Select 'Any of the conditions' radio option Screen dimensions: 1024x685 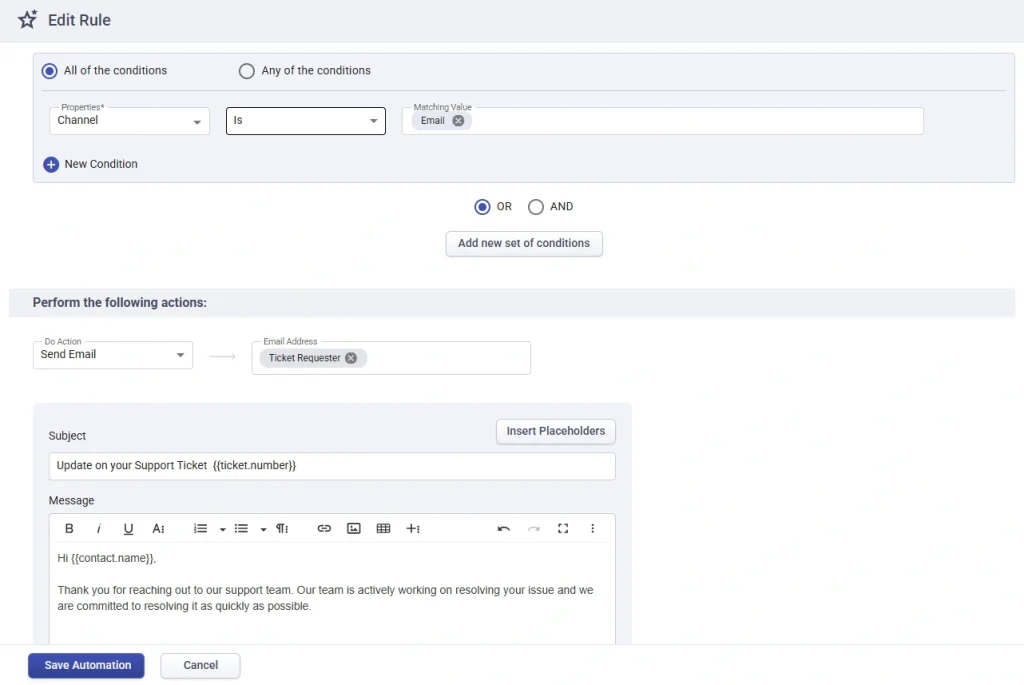tap(247, 71)
